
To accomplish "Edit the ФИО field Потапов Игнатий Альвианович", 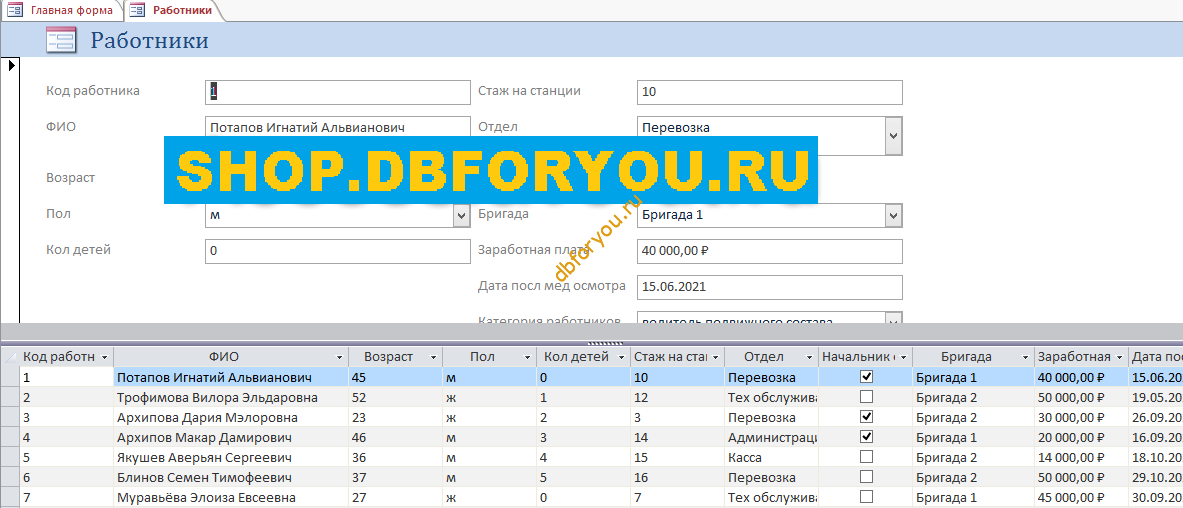I will (x=337, y=128).
